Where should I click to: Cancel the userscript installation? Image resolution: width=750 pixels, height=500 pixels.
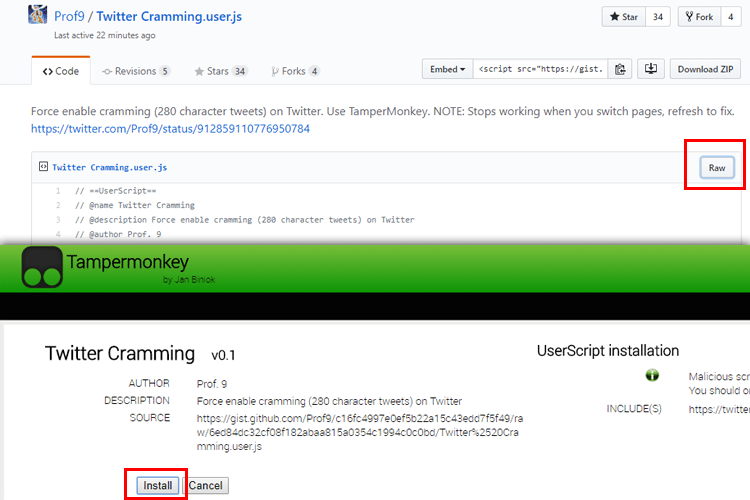(205, 485)
